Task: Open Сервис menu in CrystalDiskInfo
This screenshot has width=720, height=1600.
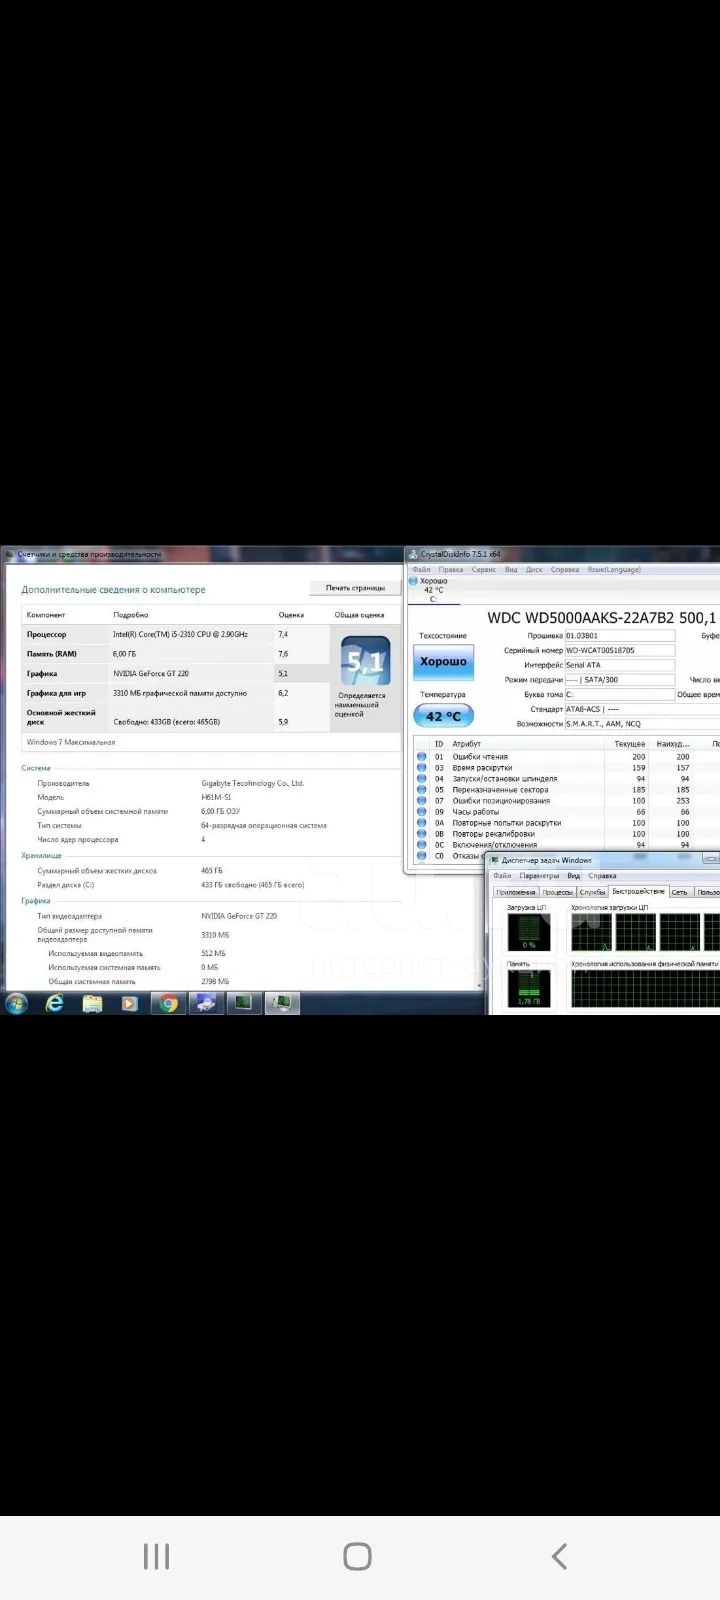Action: 484,569
